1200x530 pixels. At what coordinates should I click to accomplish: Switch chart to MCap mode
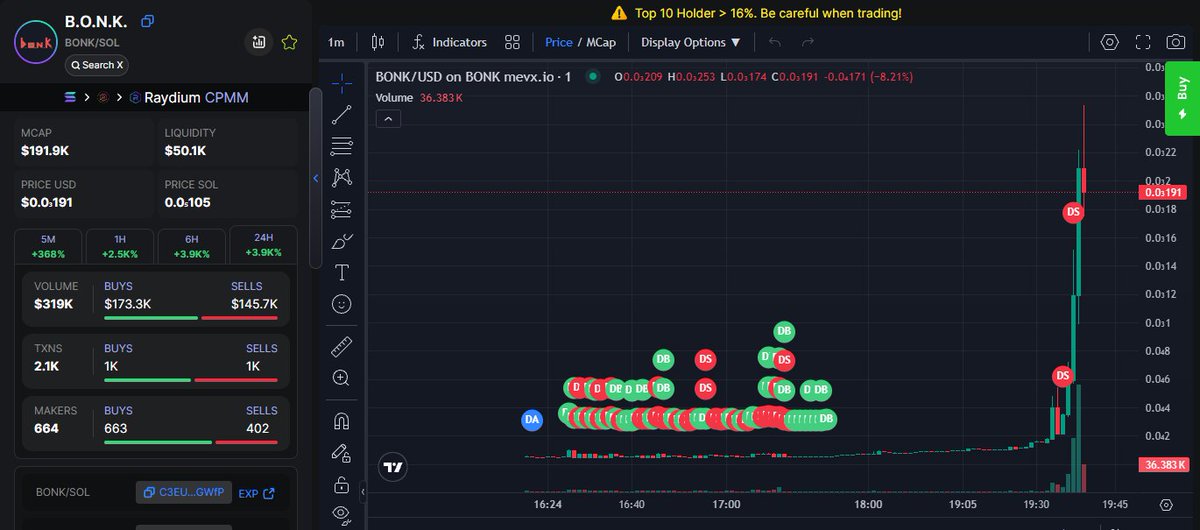click(601, 42)
